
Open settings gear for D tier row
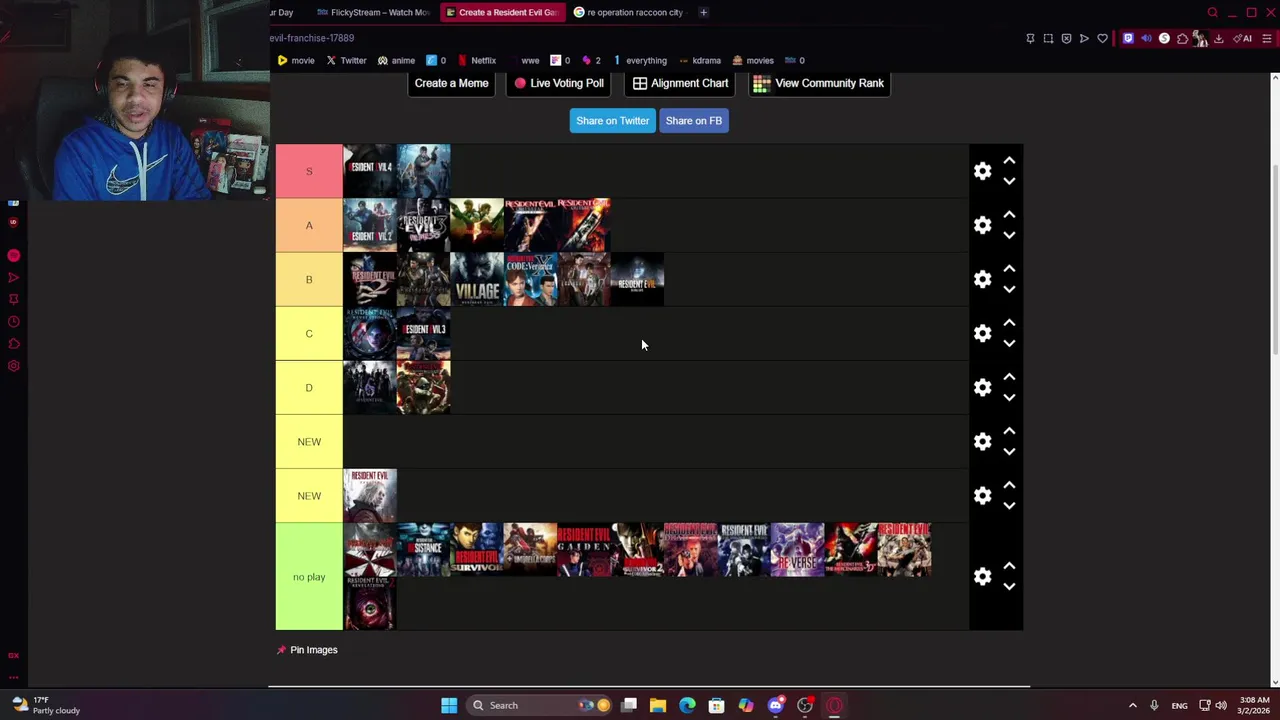pos(982,387)
